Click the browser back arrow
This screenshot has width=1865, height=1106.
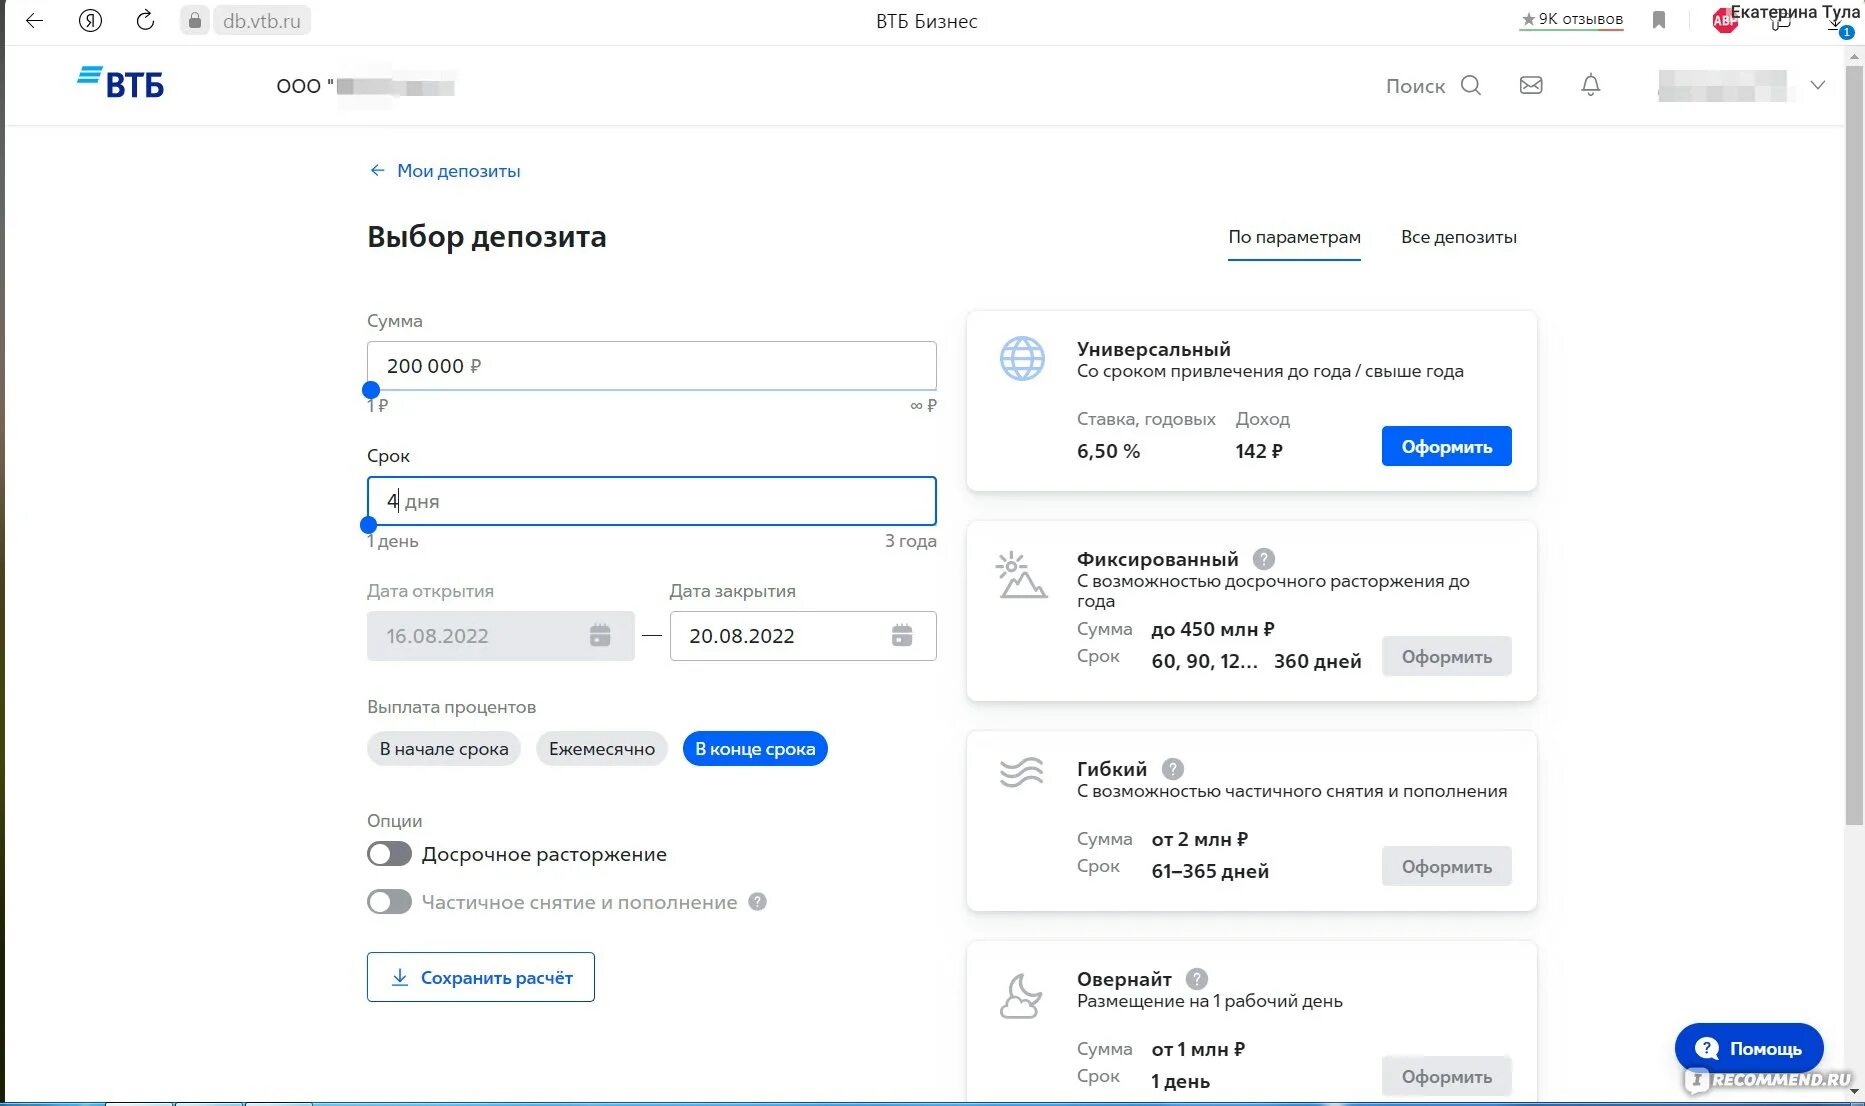tap(35, 20)
